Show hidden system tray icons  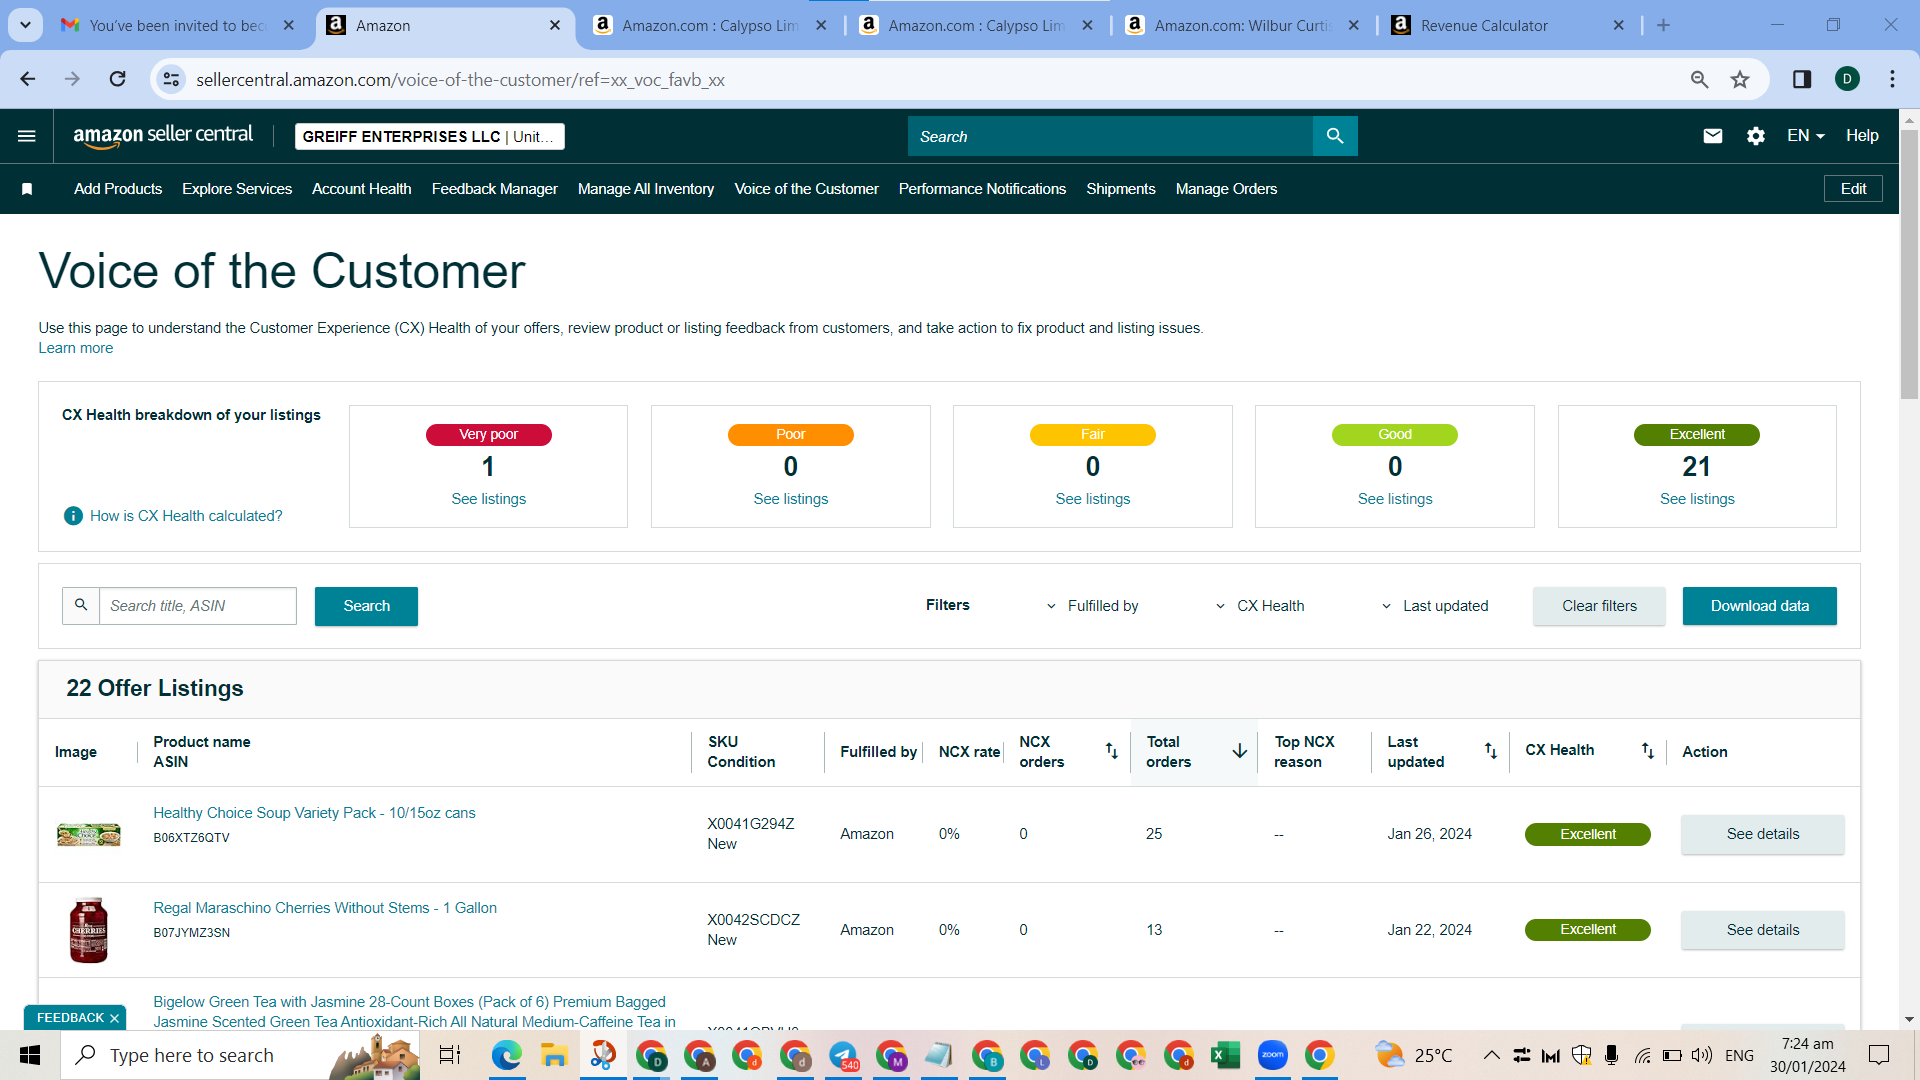coord(1491,1055)
